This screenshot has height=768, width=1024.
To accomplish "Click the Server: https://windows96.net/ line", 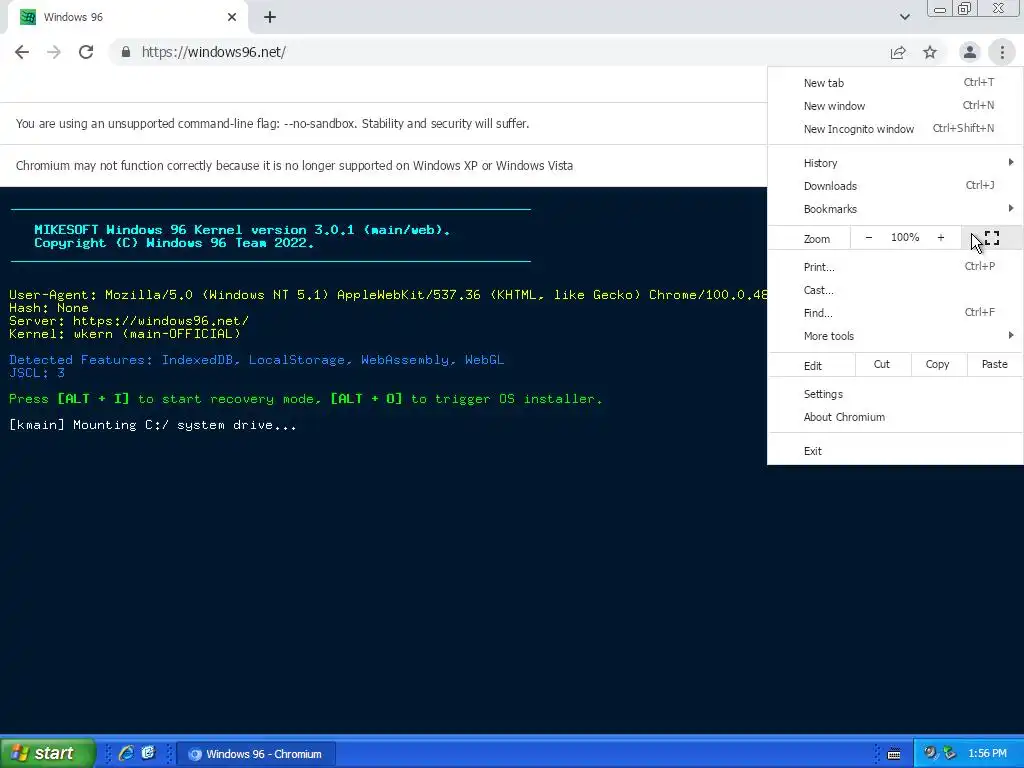I will pos(129,321).
